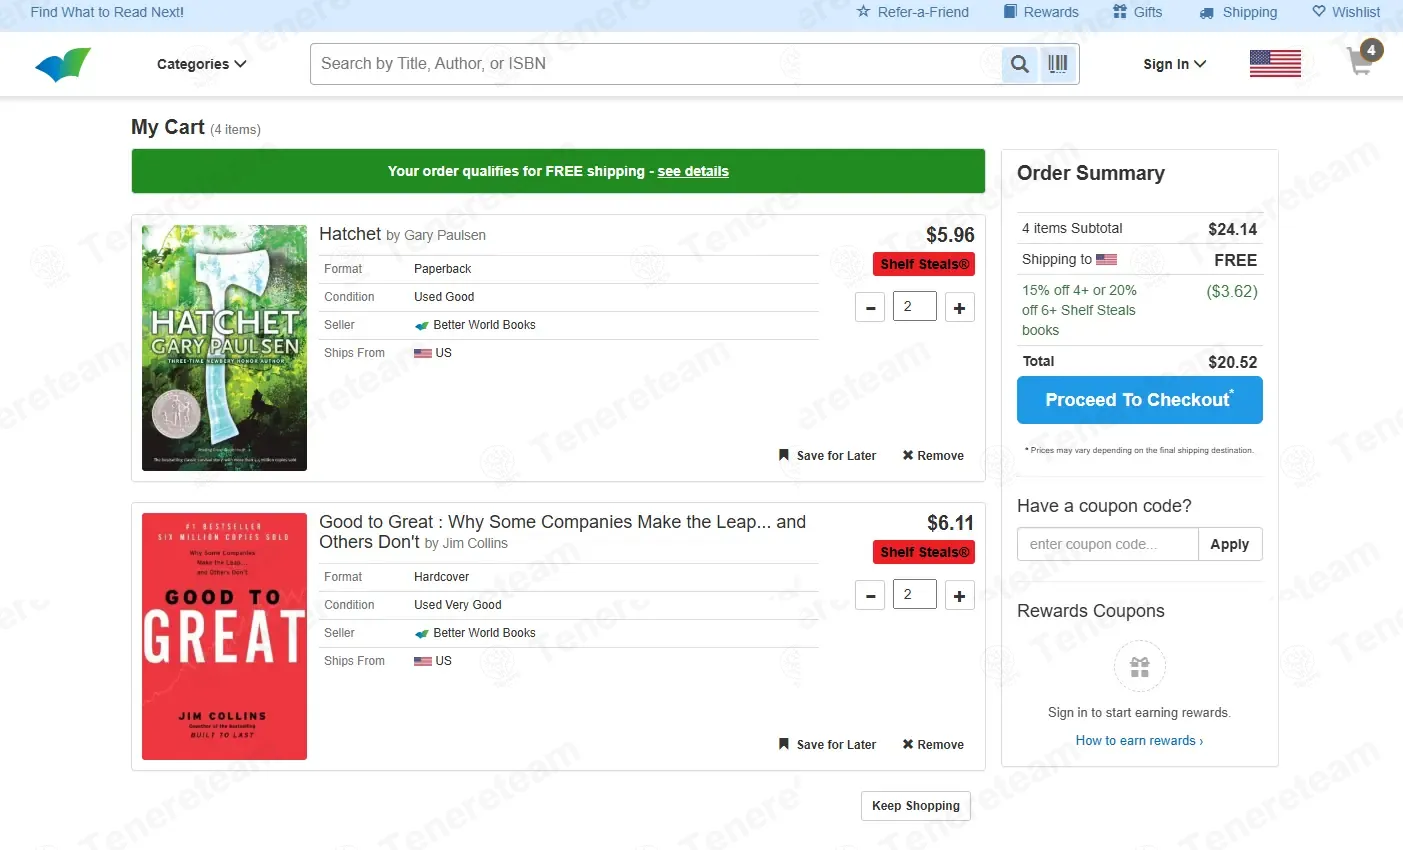The width and height of the screenshot is (1403, 850).
Task: Save Hatchet for later
Action: click(x=827, y=456)
